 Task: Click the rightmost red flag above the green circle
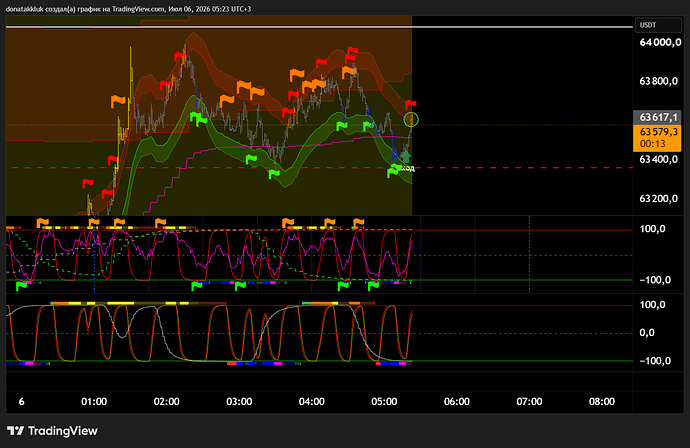point(411,105)
